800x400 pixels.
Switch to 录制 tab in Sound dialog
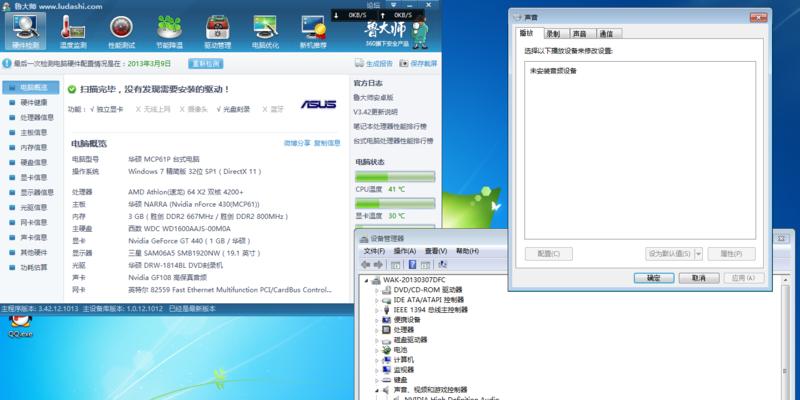554,34
